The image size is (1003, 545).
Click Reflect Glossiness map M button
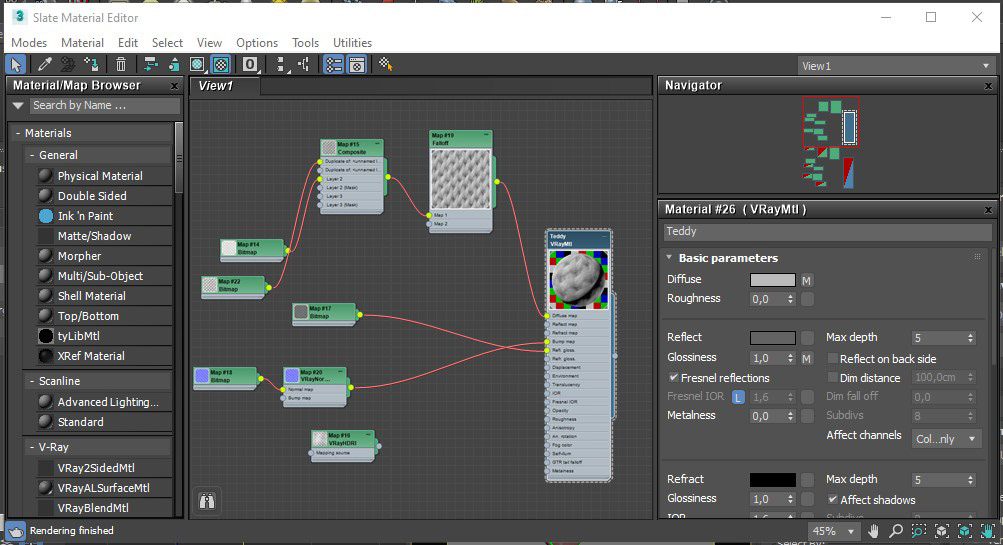(x=807, y=358)
